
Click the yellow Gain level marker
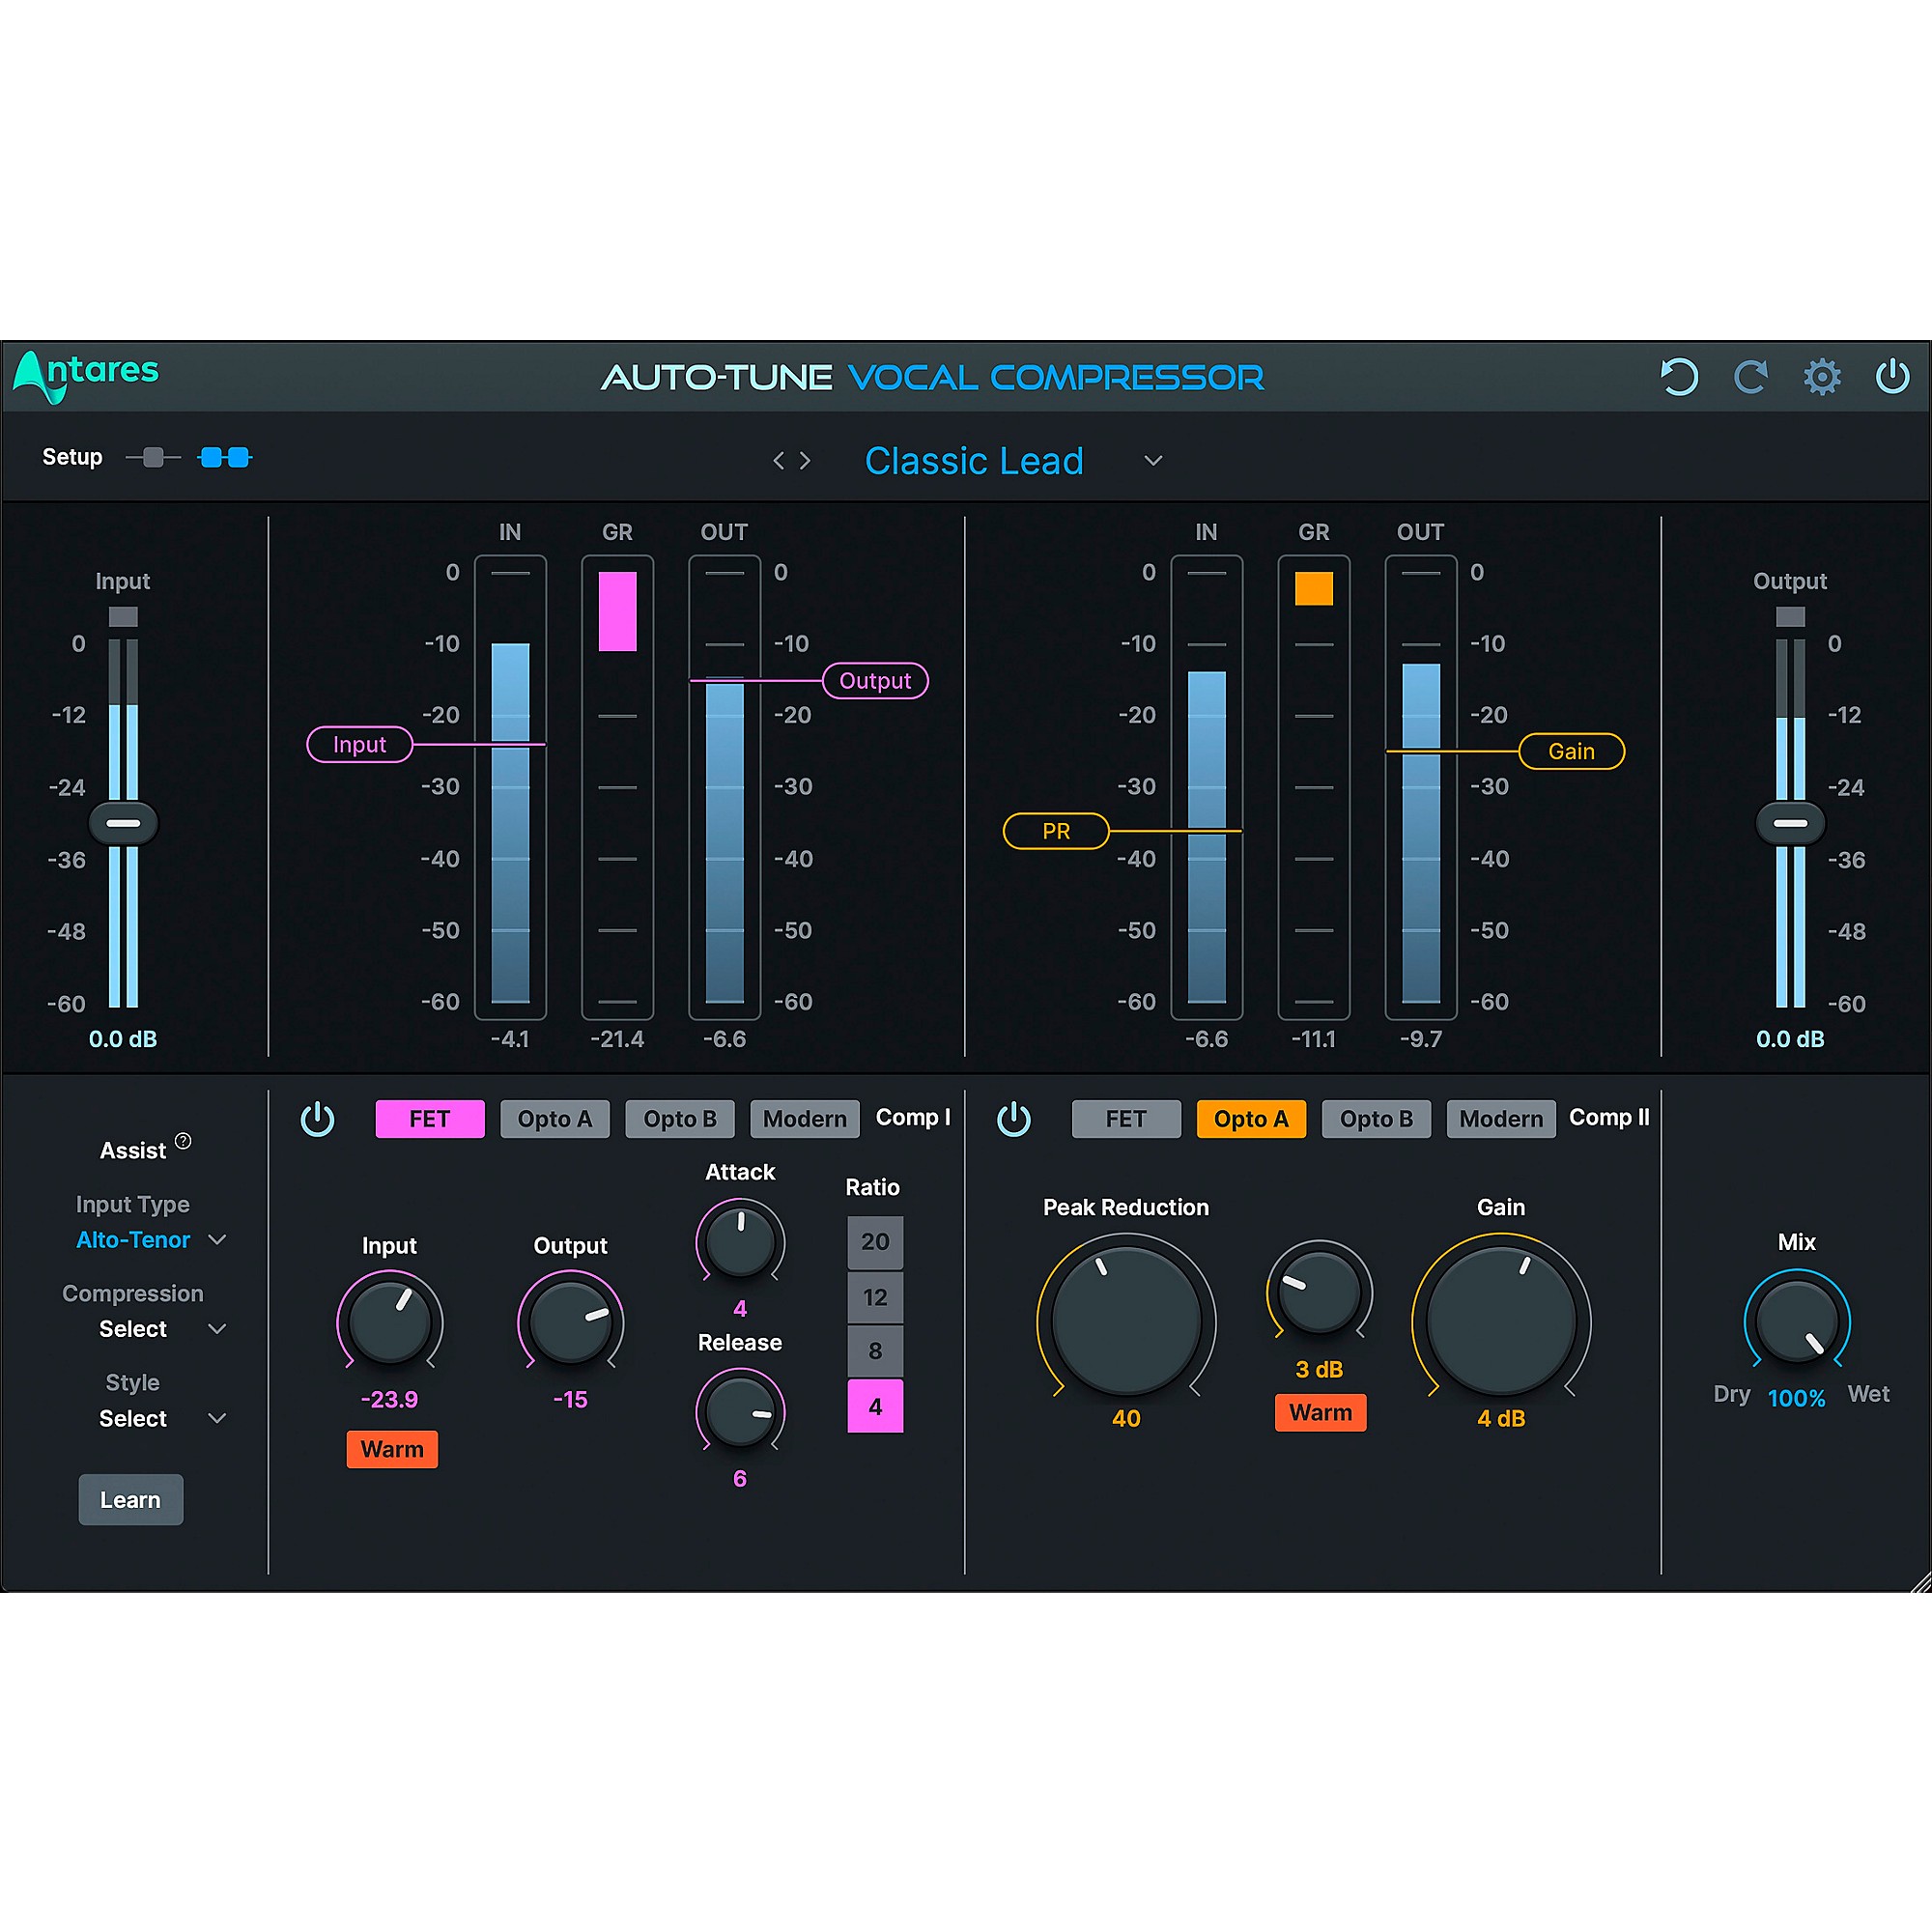(x=1572, y=751)
